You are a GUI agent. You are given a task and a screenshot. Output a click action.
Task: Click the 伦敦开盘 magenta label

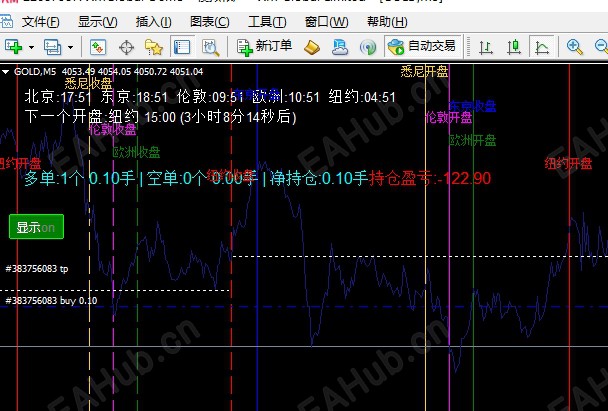coord(449,117)
